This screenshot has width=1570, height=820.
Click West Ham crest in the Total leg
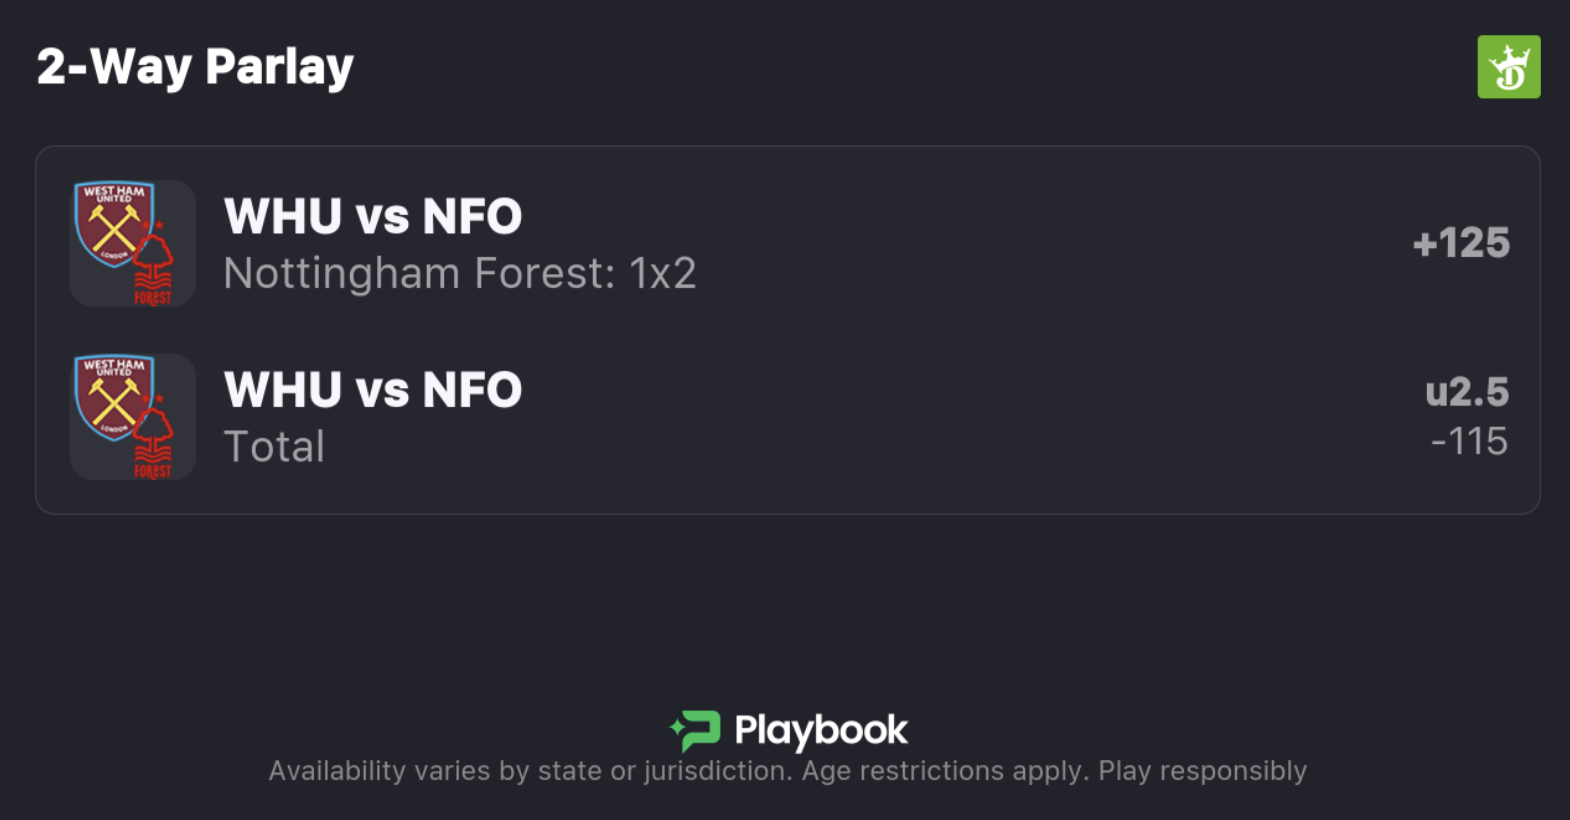click(x=114, y=397)
